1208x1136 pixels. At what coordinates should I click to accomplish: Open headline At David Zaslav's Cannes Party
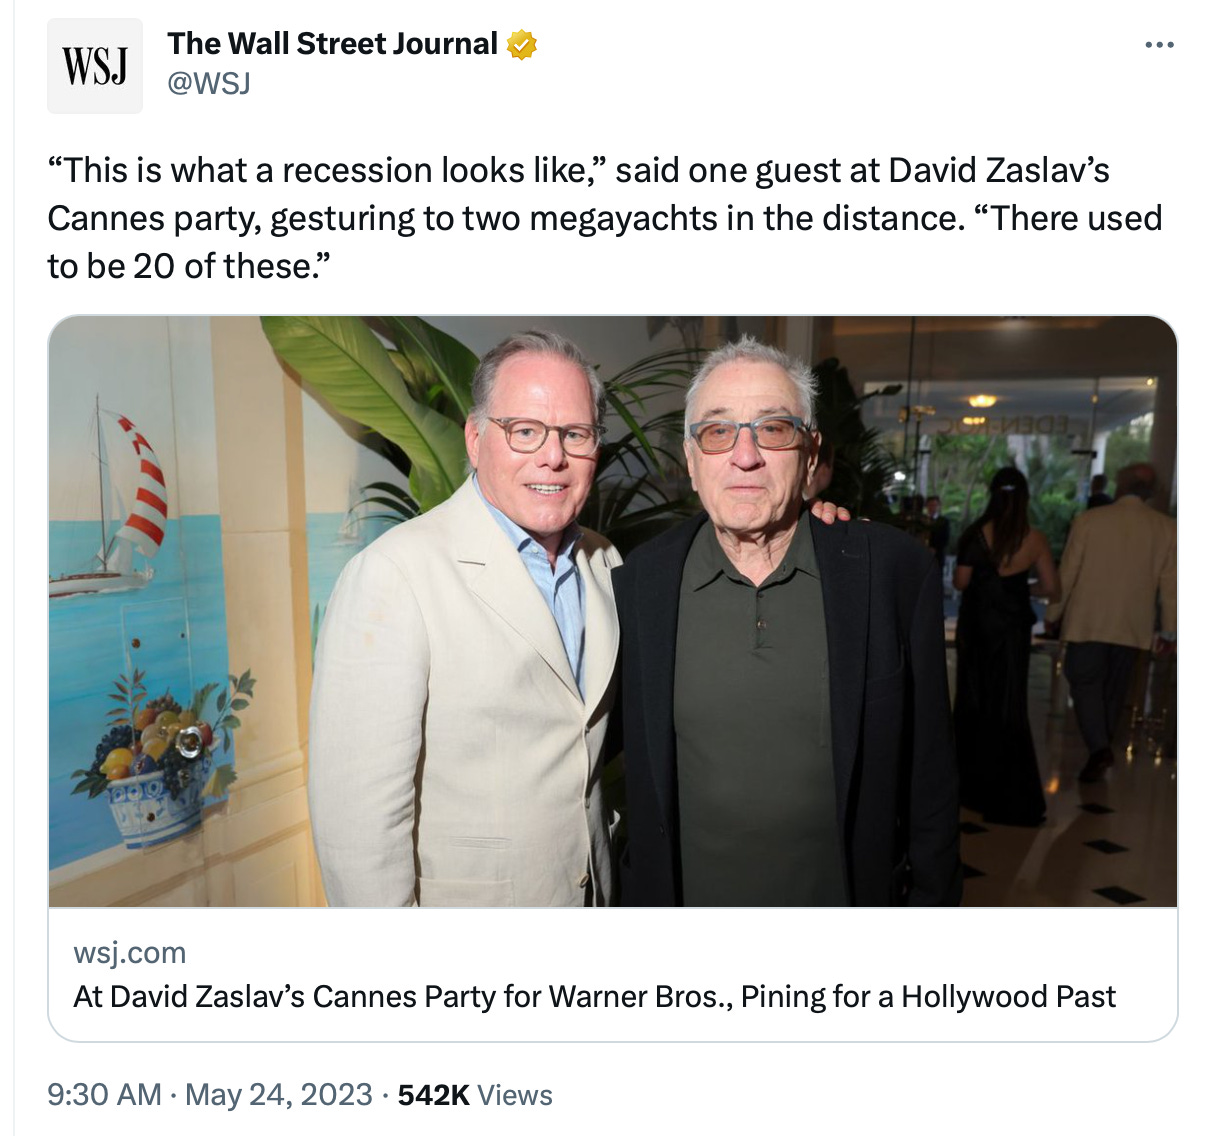[x=594, y=997]
